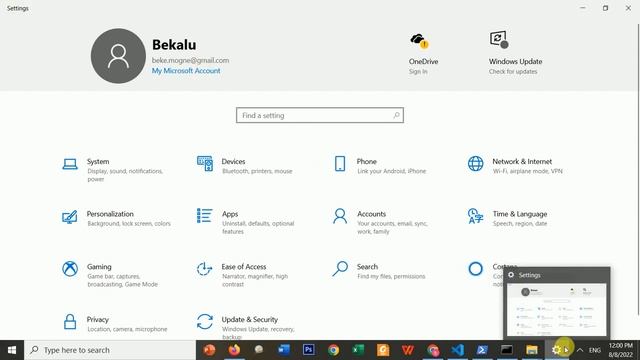Click 'Link your Android, iPhone' description

391,171
